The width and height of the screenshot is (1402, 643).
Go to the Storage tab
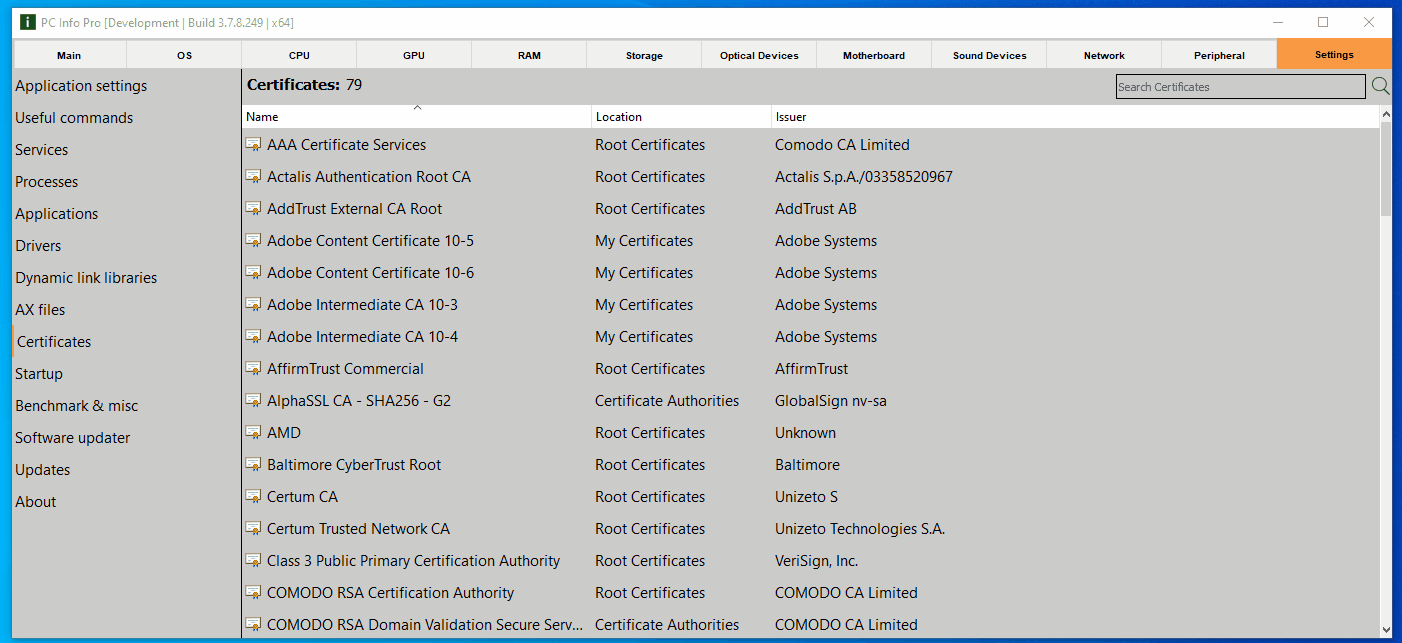[x=644, y=55]
